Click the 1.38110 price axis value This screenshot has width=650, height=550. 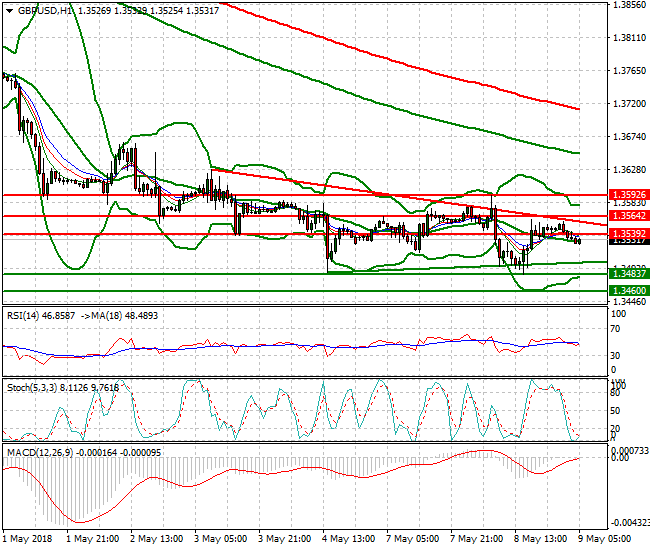tap(629, 38)
